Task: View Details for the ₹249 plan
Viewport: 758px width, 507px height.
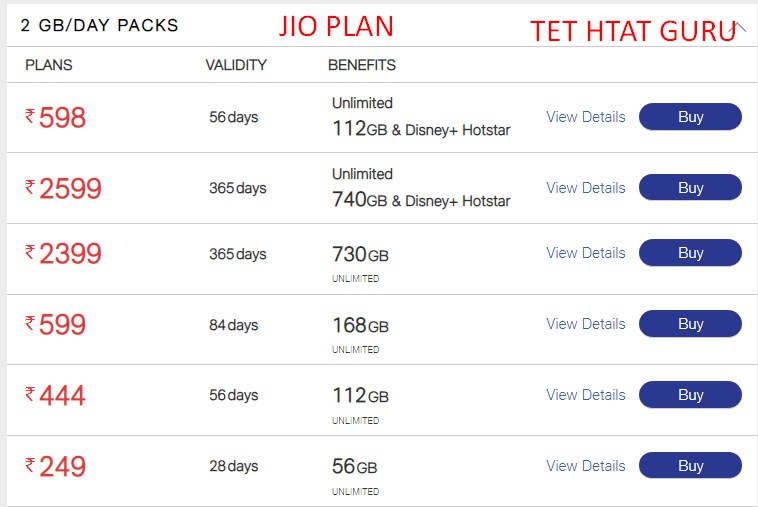Action: [x=586, y=465]
